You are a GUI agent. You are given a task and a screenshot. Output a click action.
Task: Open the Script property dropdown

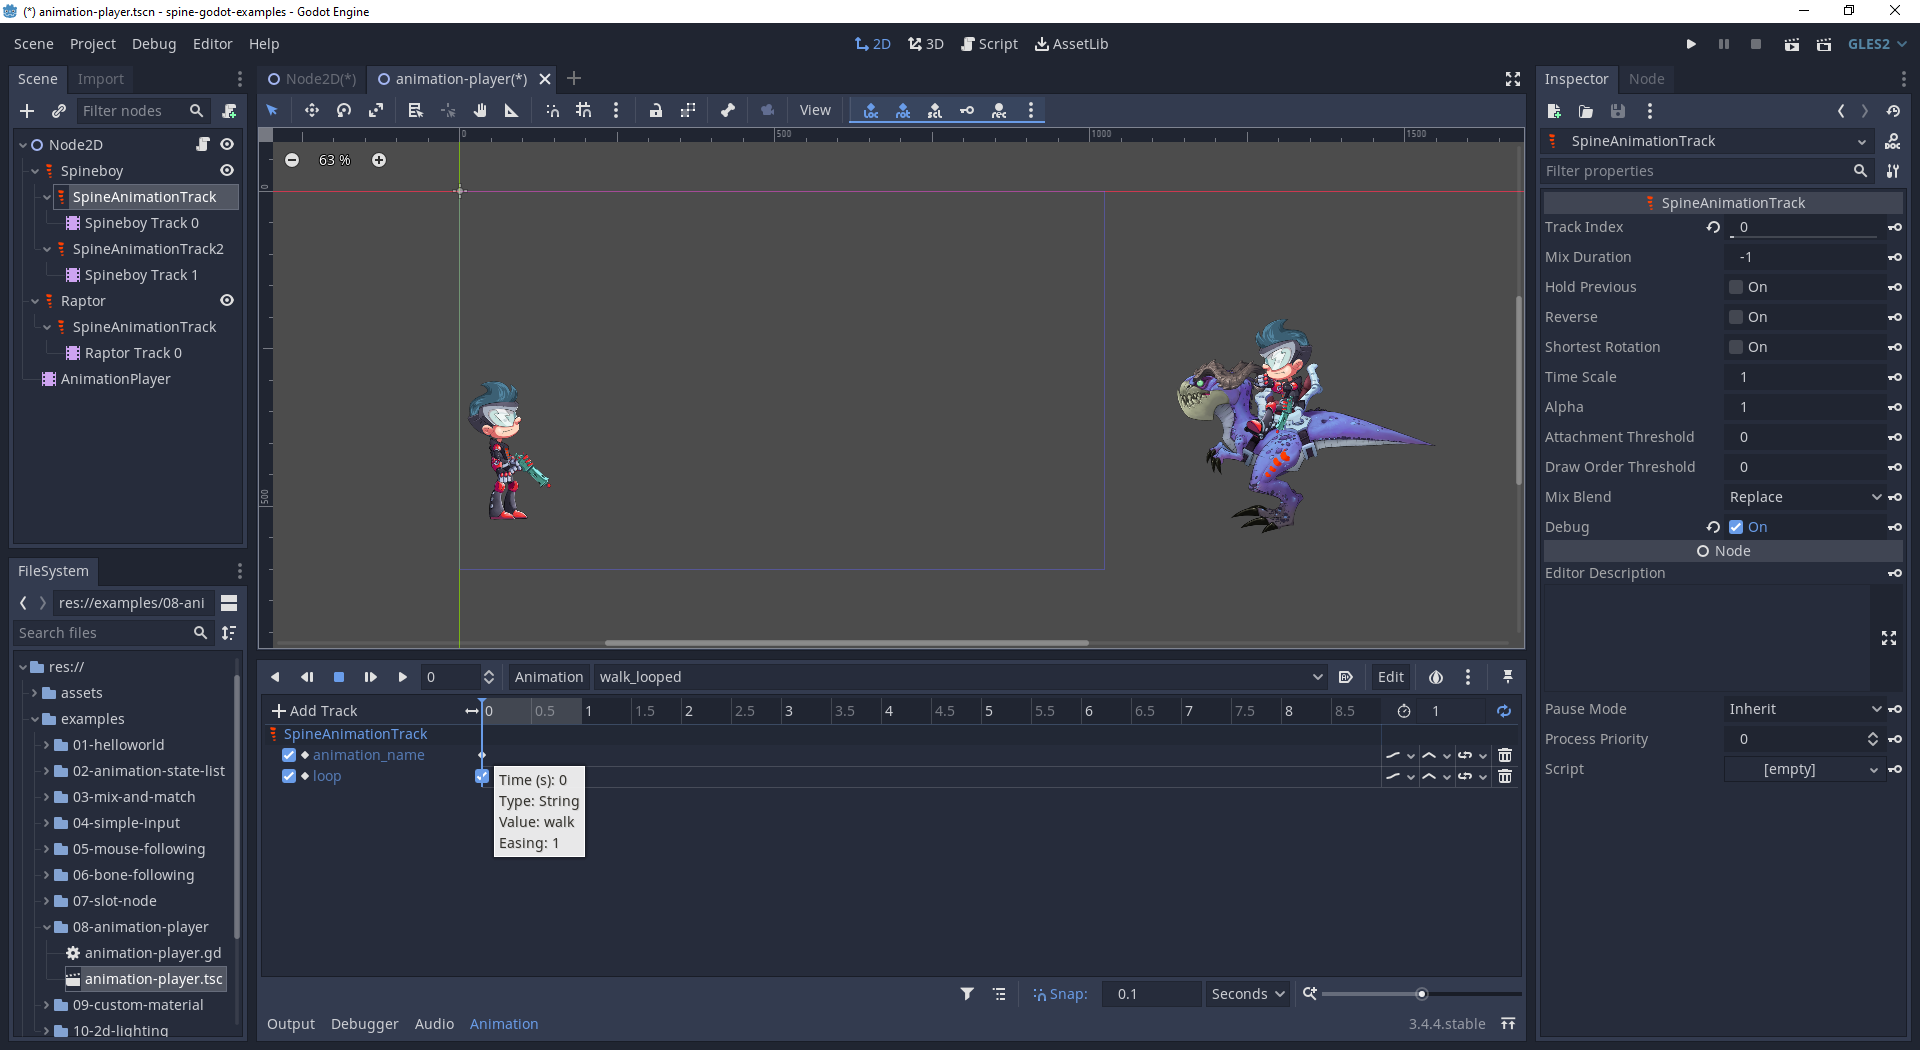(1804, 769)
